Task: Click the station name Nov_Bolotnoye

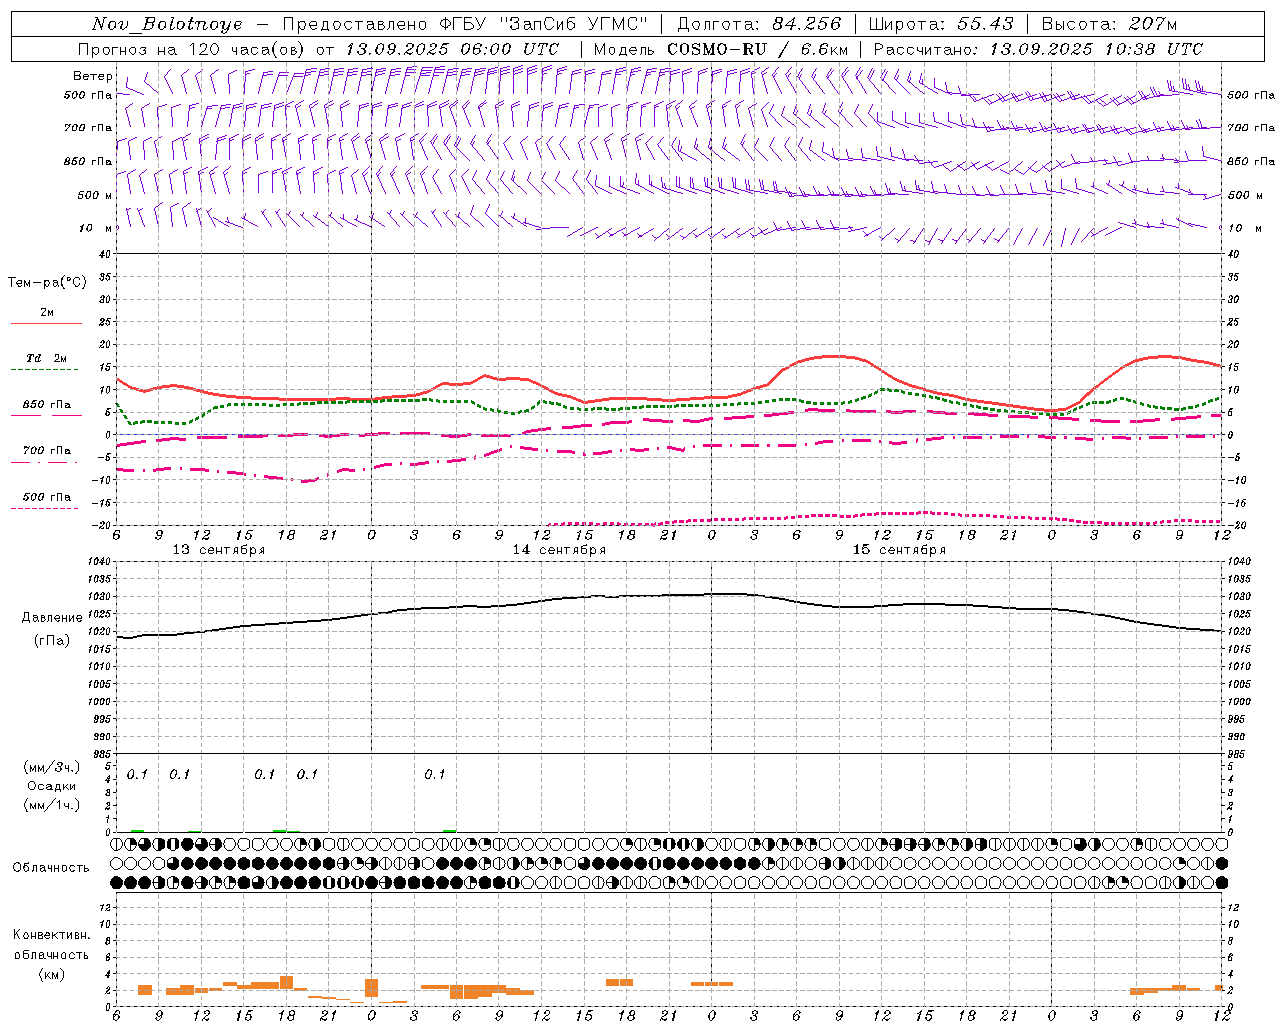Action: coord(167,24)
